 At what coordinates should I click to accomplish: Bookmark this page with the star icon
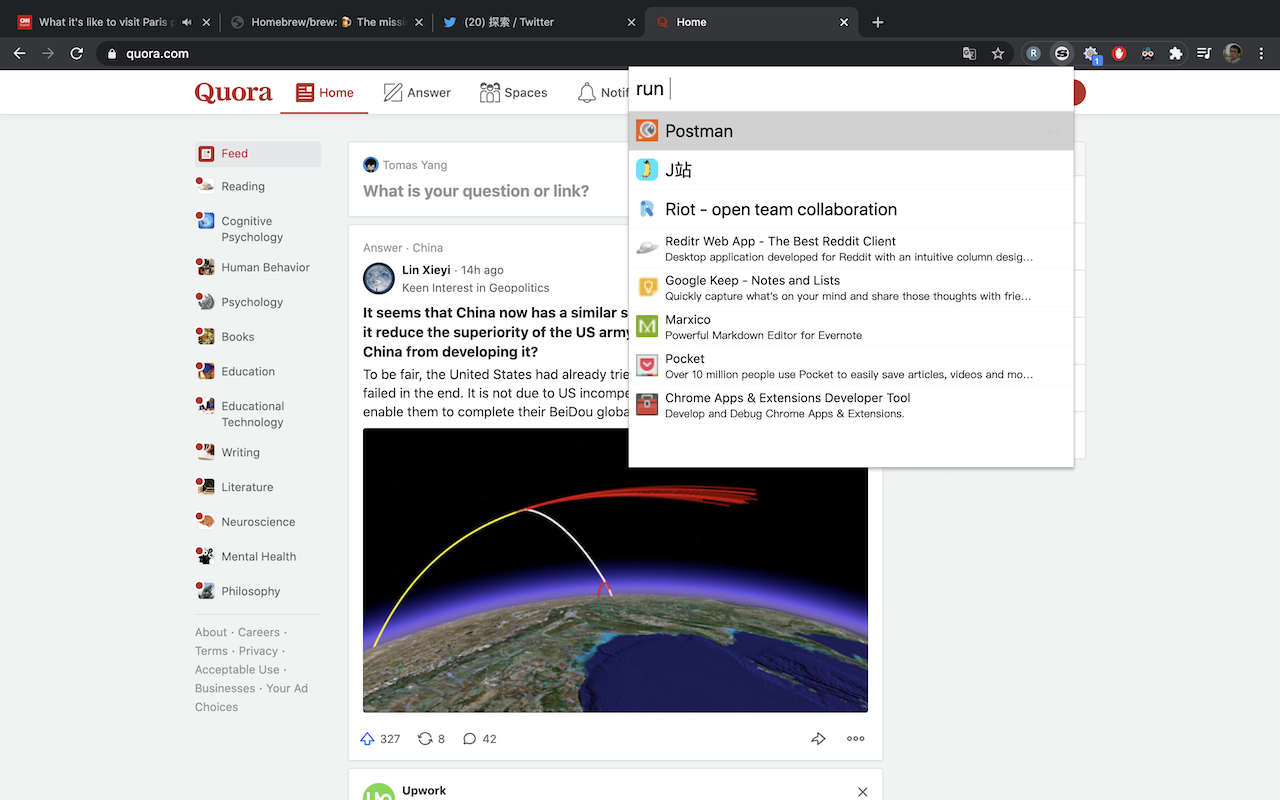[998, 54]
